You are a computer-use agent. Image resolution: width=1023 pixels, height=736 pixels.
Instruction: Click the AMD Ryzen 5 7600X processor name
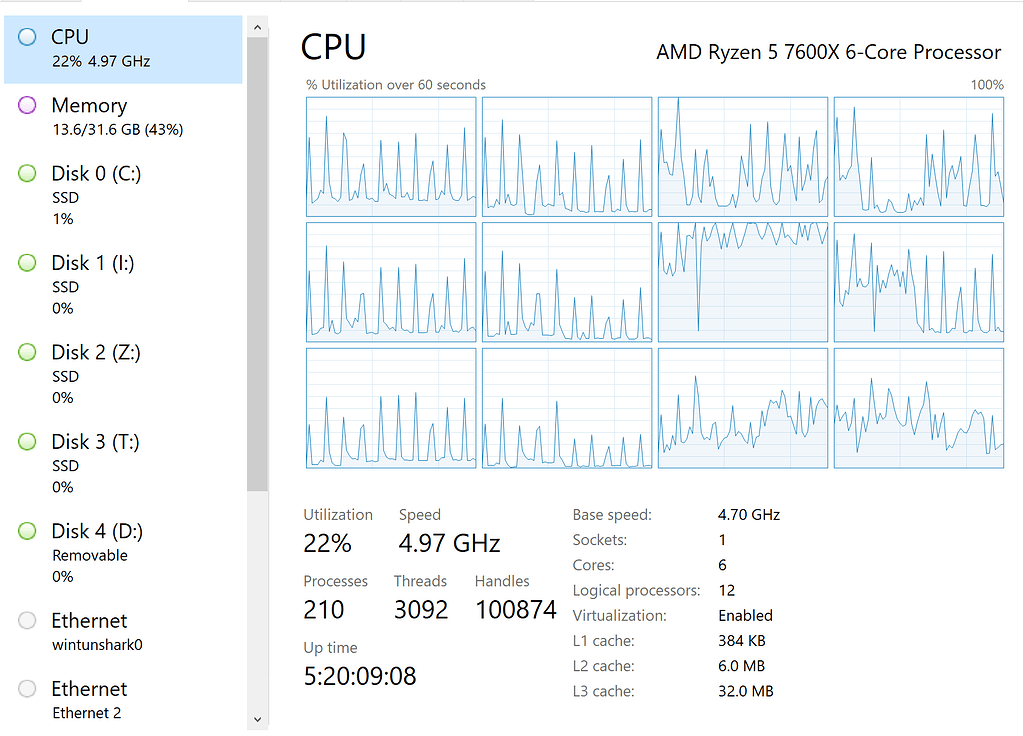click(x=828, y=53)
